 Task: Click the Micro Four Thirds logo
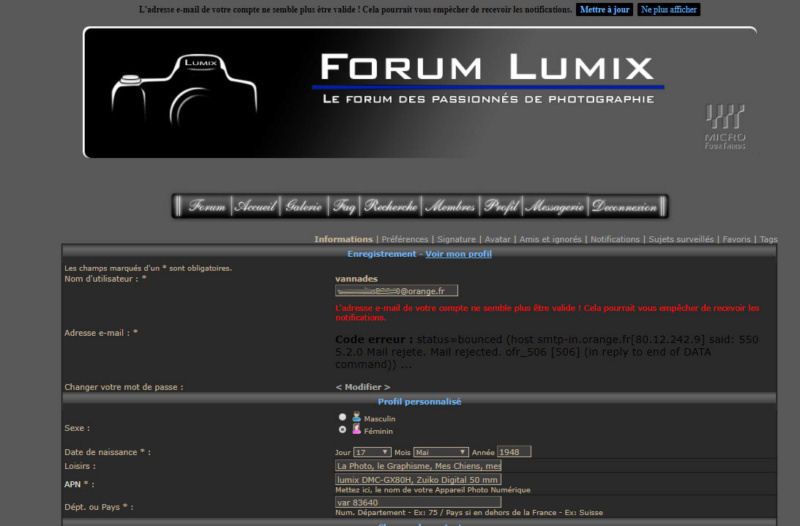725,127
